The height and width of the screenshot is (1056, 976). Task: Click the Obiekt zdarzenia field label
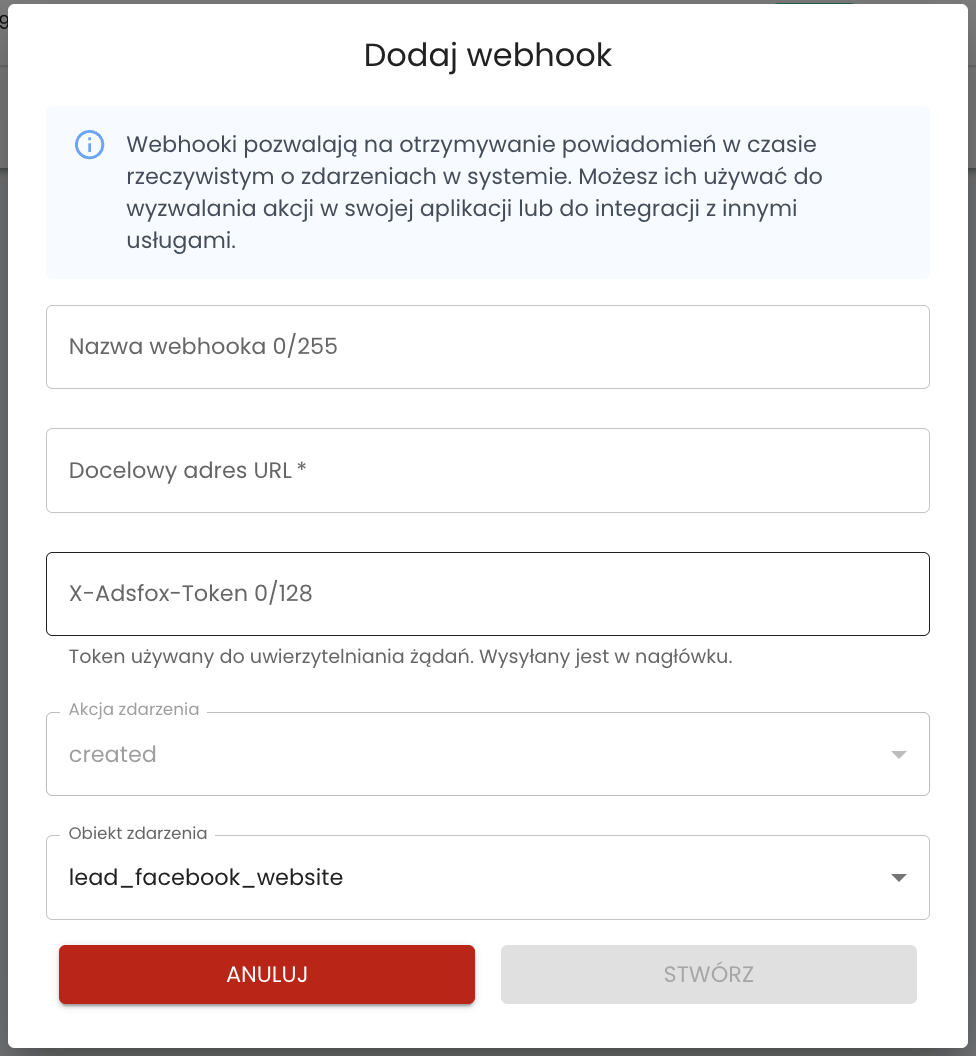point(138,833)
